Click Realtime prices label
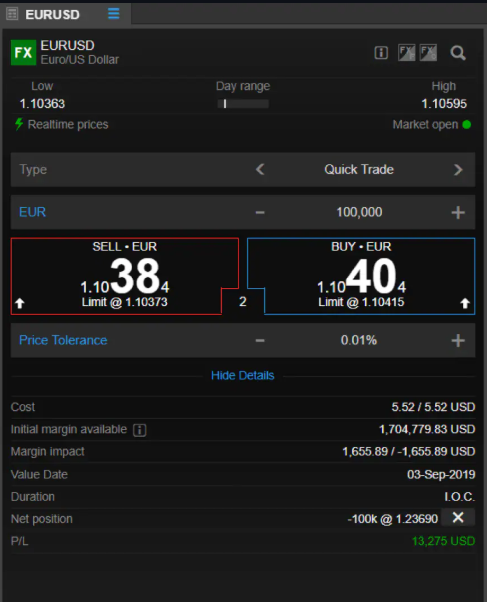Screen dimensions: 487x602 tap(68, 124)
